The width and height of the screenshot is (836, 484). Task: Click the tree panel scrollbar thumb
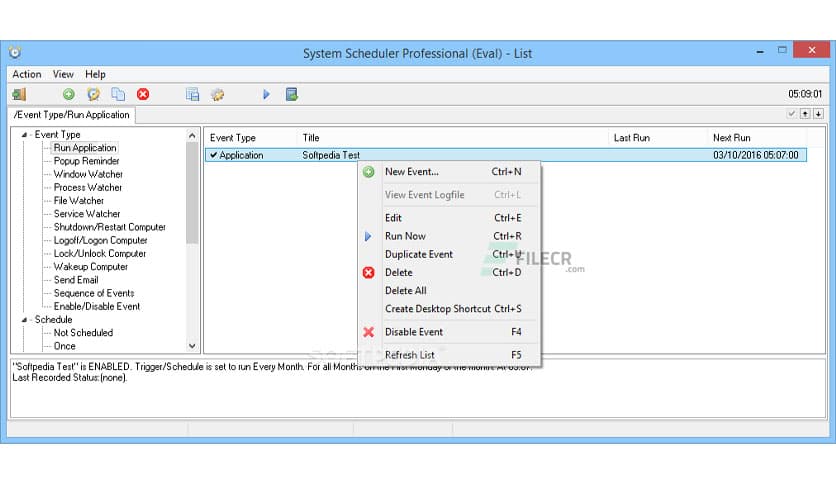192,193
